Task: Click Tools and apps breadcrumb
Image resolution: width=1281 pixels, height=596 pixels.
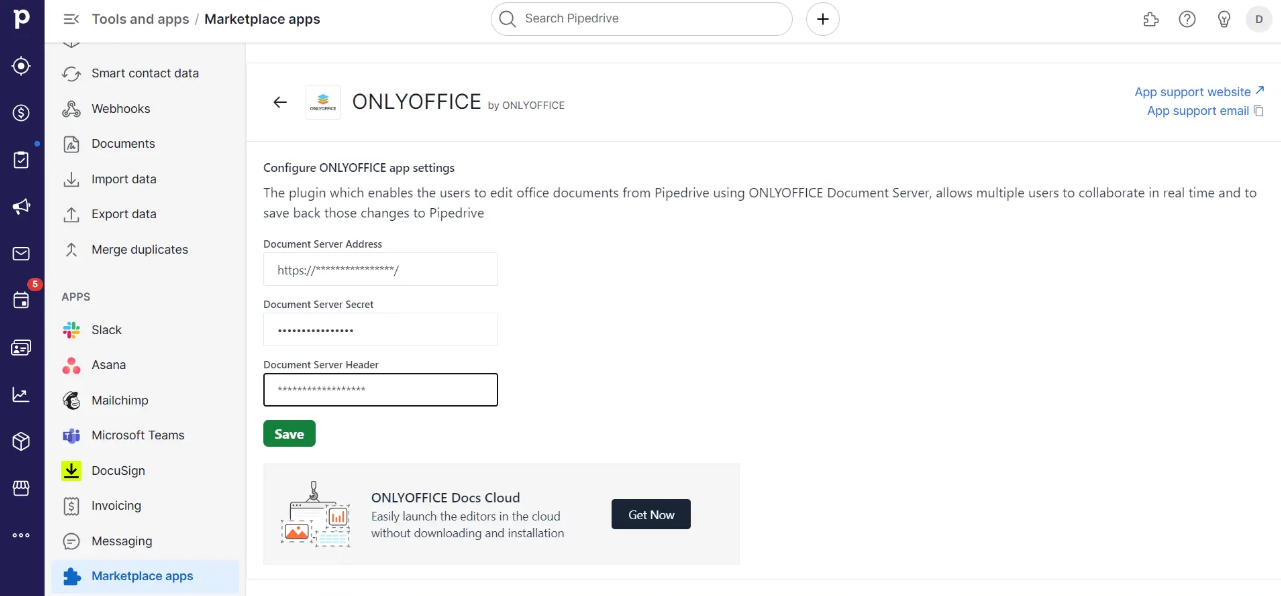Action: pos(140,19)
